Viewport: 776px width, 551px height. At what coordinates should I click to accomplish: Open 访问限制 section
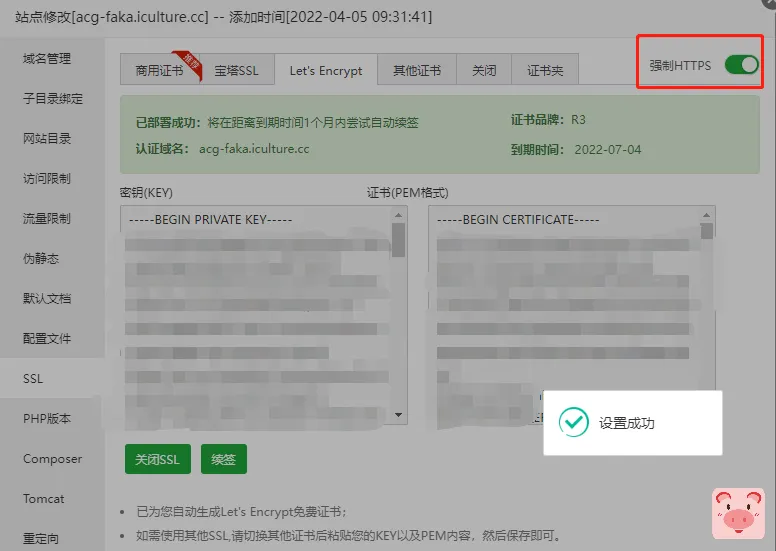pyautogui.click(x=47, y=178)
